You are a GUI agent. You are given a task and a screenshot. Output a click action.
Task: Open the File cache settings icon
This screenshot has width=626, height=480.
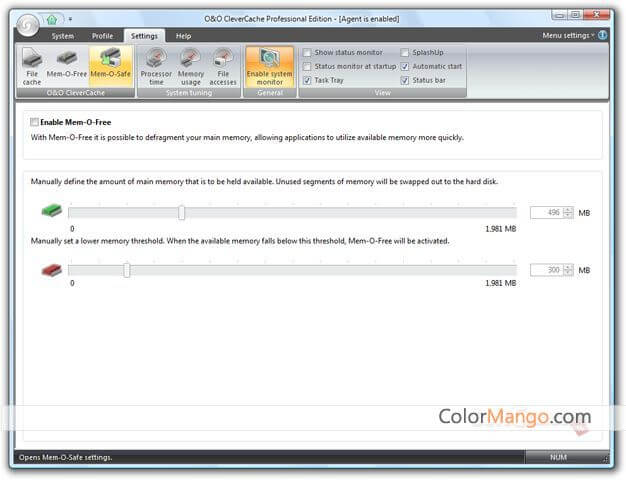click(32, 66)
